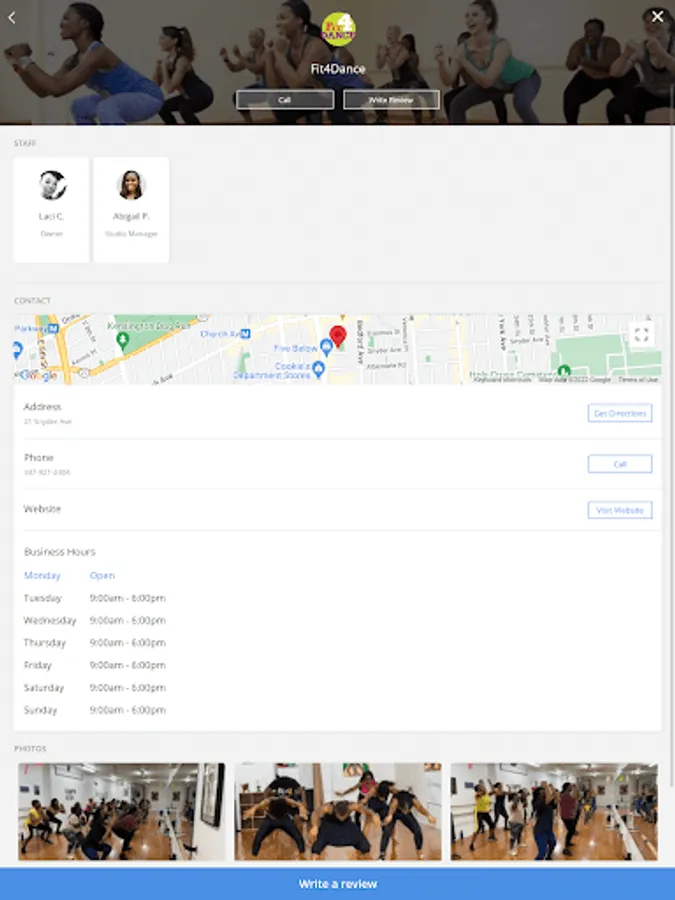Open first studio photo thumbnail
Viewport: 675px width, 900px height.
[x=122, y=812]
